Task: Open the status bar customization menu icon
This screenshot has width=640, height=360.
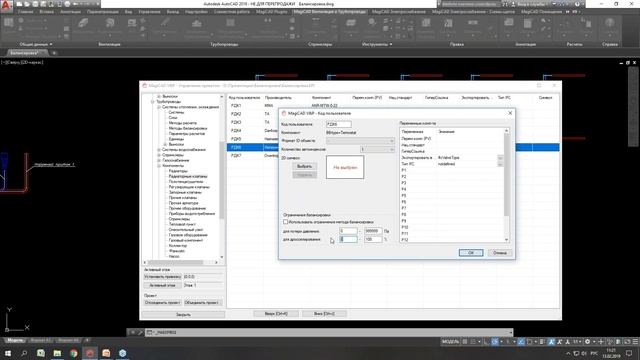Action: (635, 342)
